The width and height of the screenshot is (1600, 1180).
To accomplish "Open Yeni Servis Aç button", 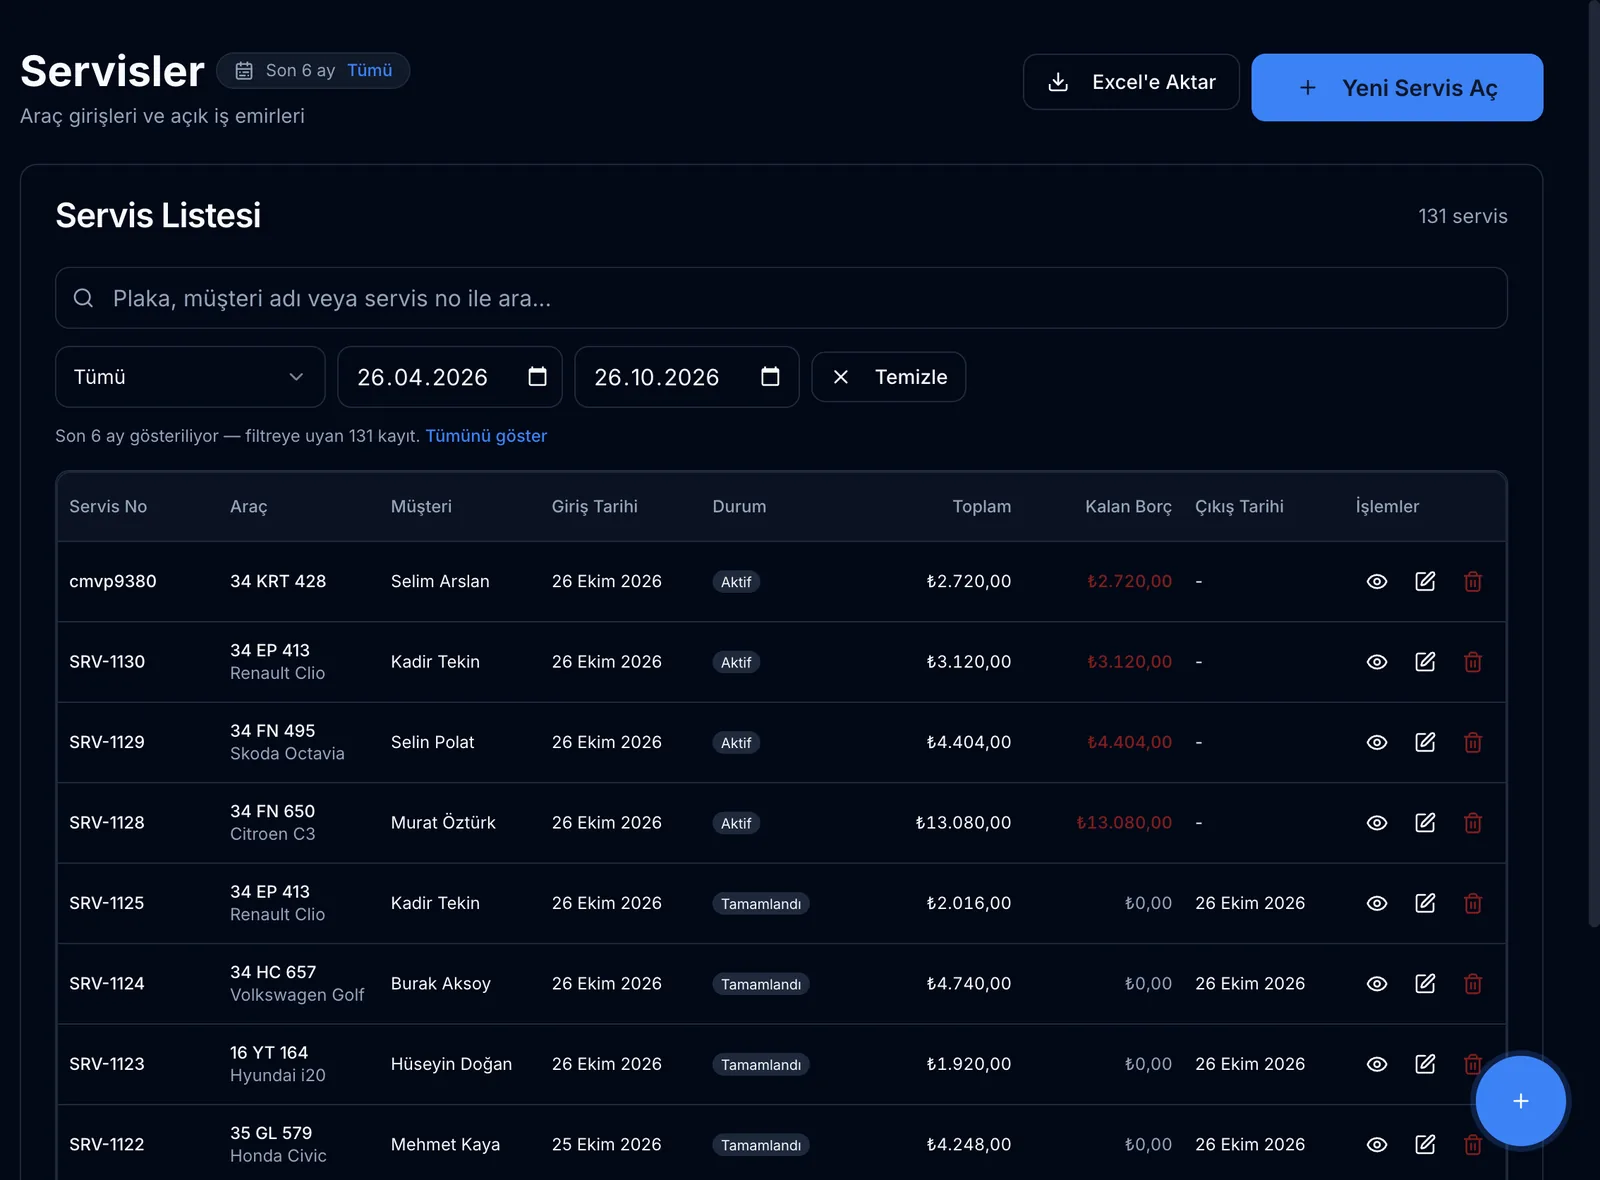I will (1397, 88).
